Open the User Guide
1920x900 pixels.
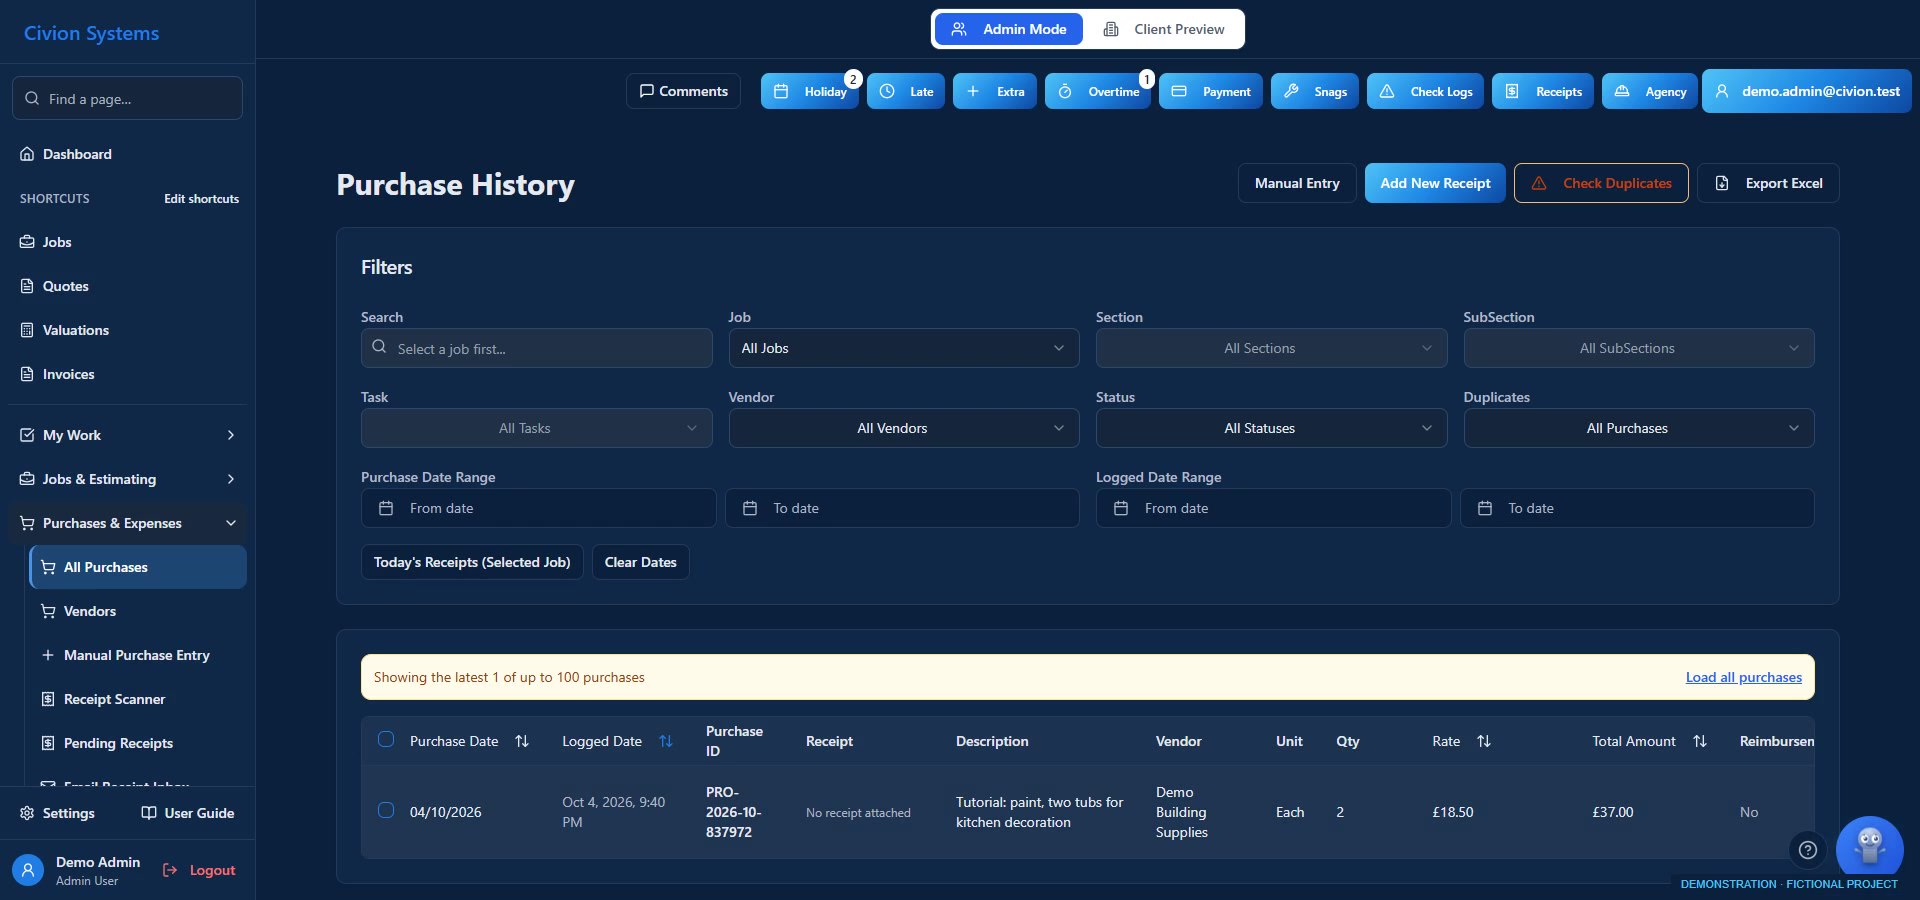(x=188, y=813)
